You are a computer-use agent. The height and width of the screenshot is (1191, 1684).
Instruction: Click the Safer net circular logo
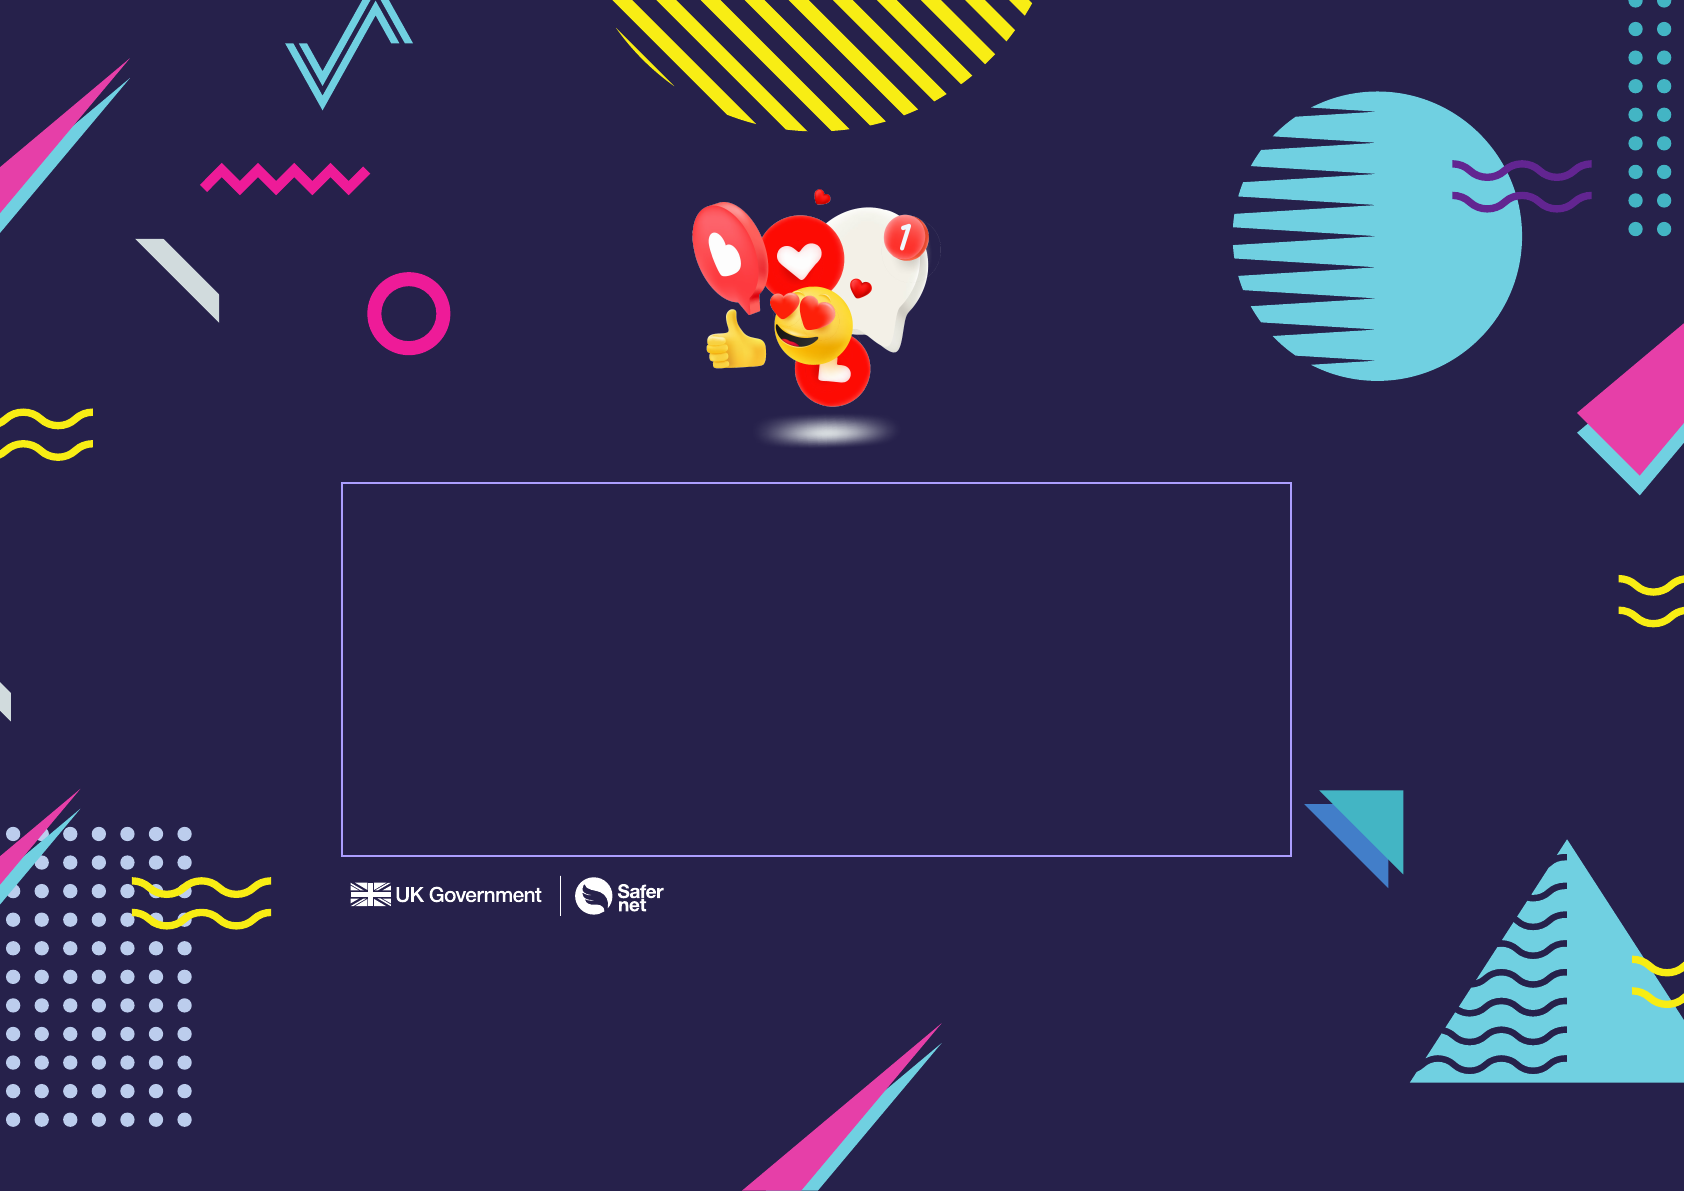pyautogui.click(x=593, y=896)
